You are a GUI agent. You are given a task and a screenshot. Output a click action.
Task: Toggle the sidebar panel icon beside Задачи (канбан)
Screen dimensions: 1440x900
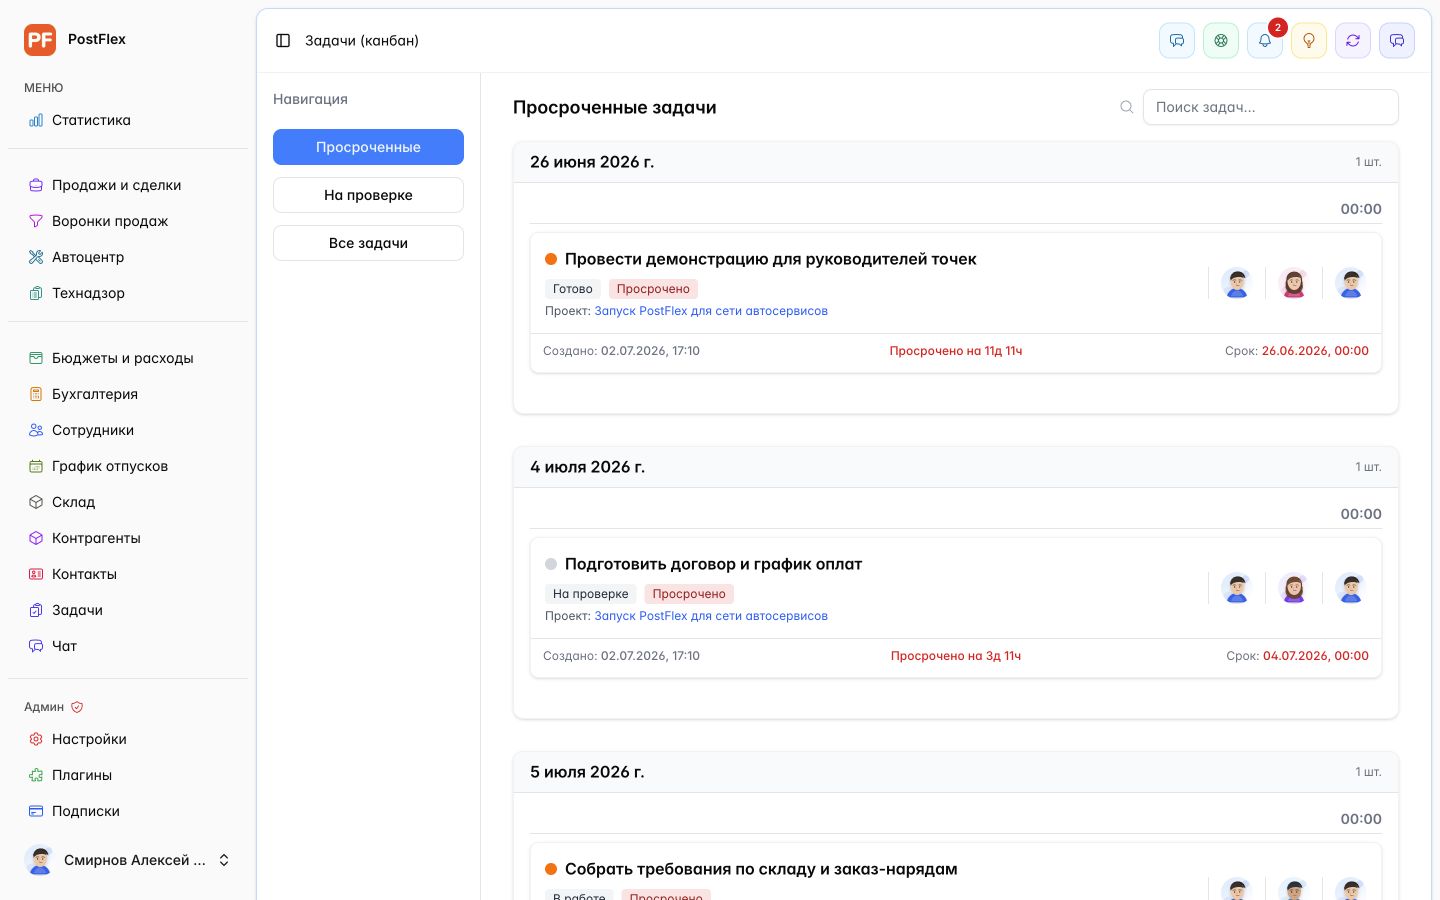(x=283, y=41)
